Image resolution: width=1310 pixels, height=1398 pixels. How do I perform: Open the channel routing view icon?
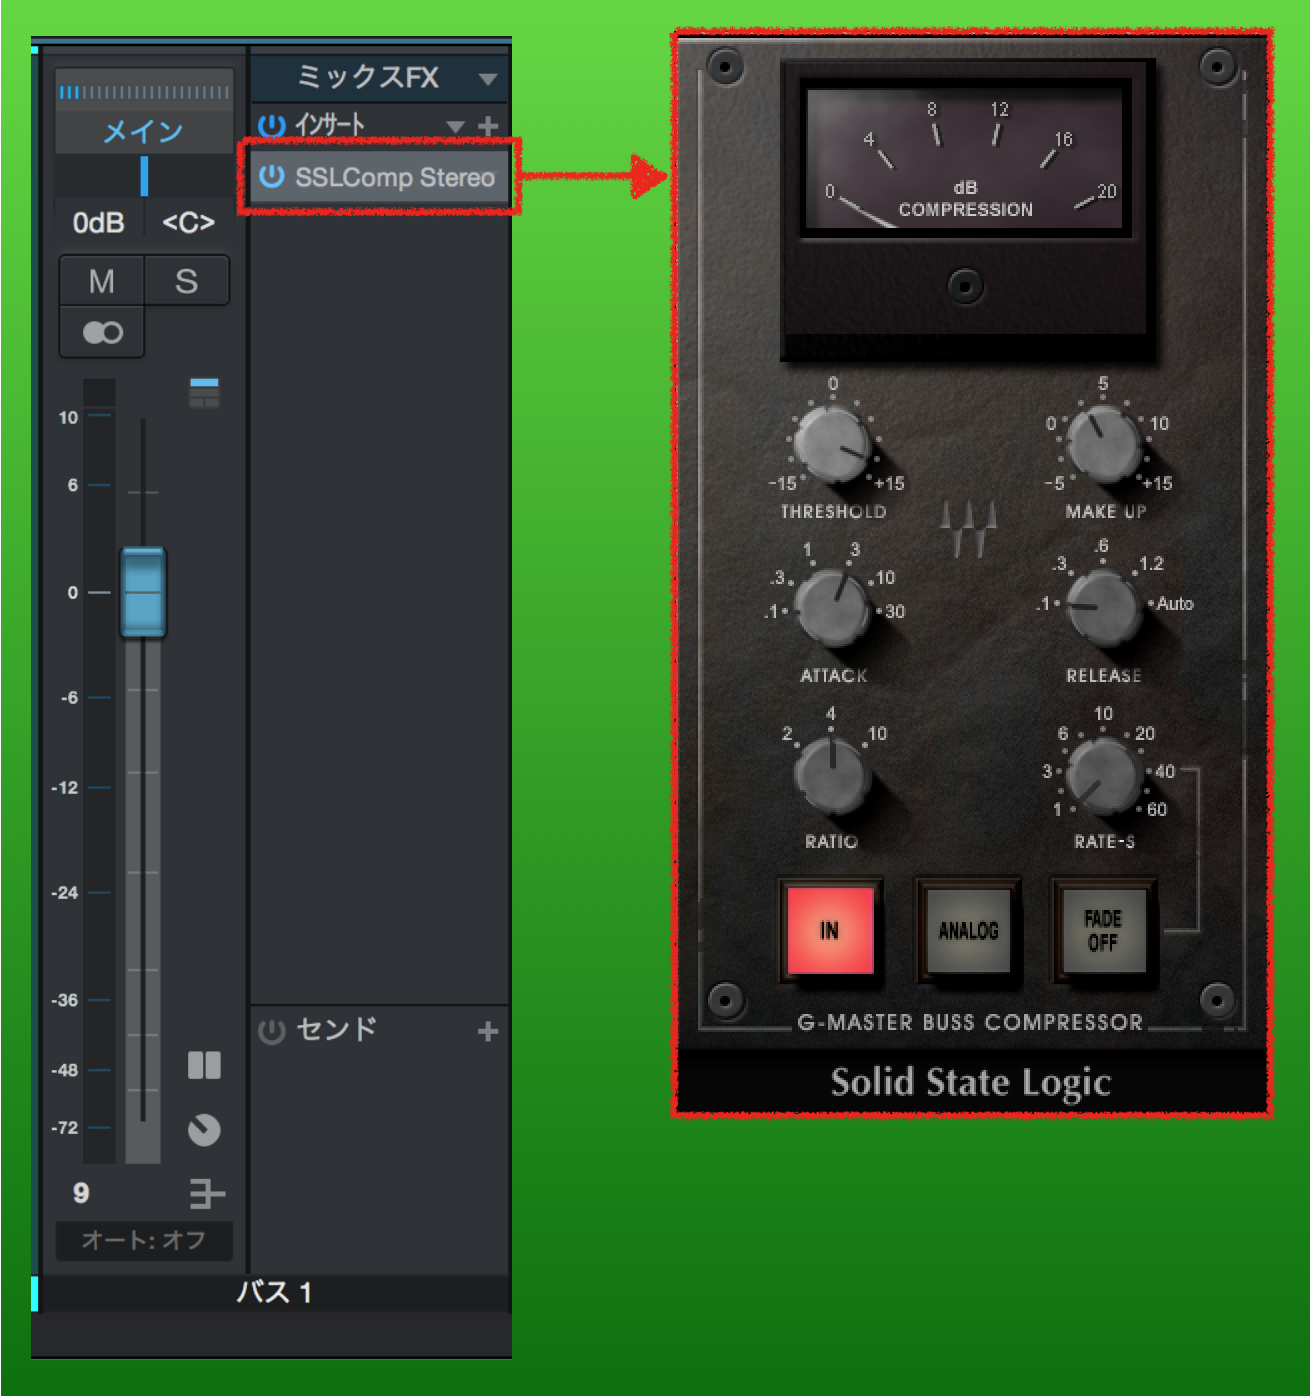207,1193
